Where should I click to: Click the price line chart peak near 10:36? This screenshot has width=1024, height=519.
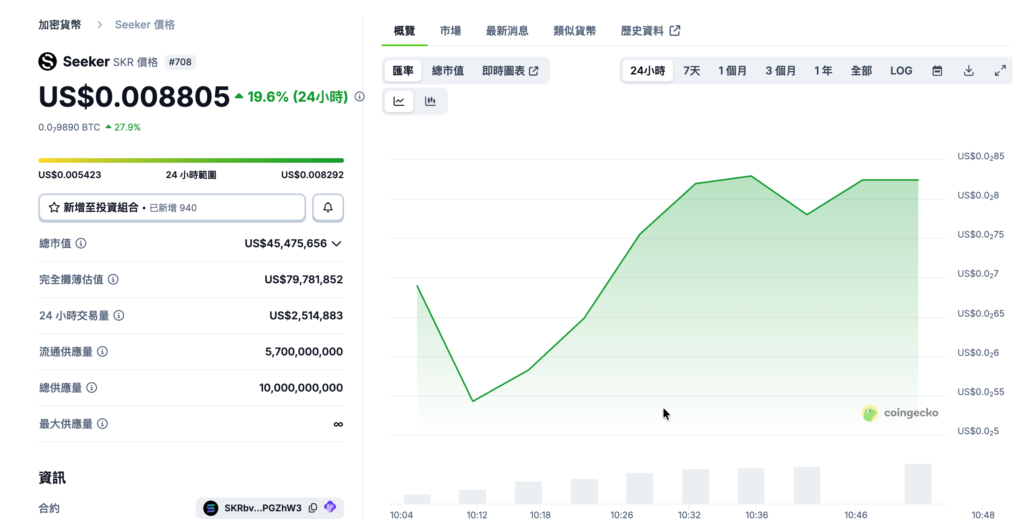click(x=751, y=176)
